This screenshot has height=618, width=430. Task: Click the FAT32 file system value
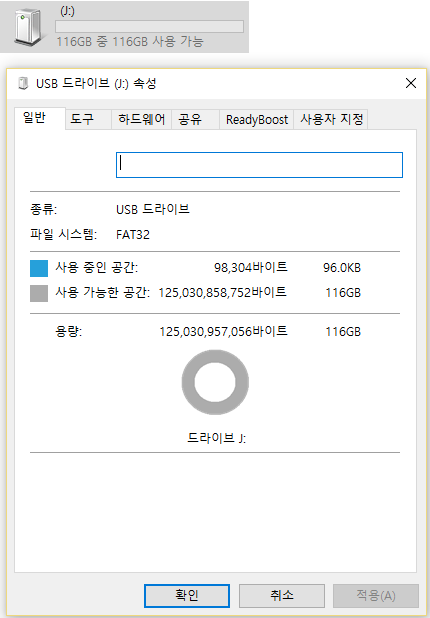point(133,235)
